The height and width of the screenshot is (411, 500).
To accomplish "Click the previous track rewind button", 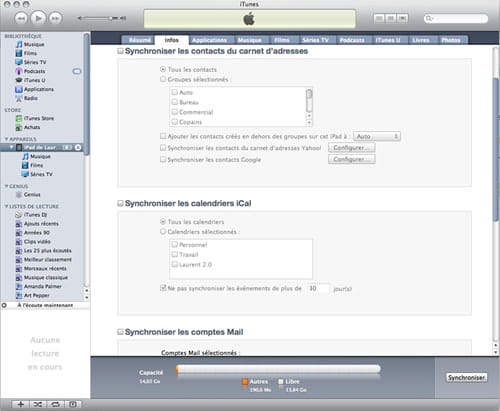I will pyautogui.click(x=21, y=18).
